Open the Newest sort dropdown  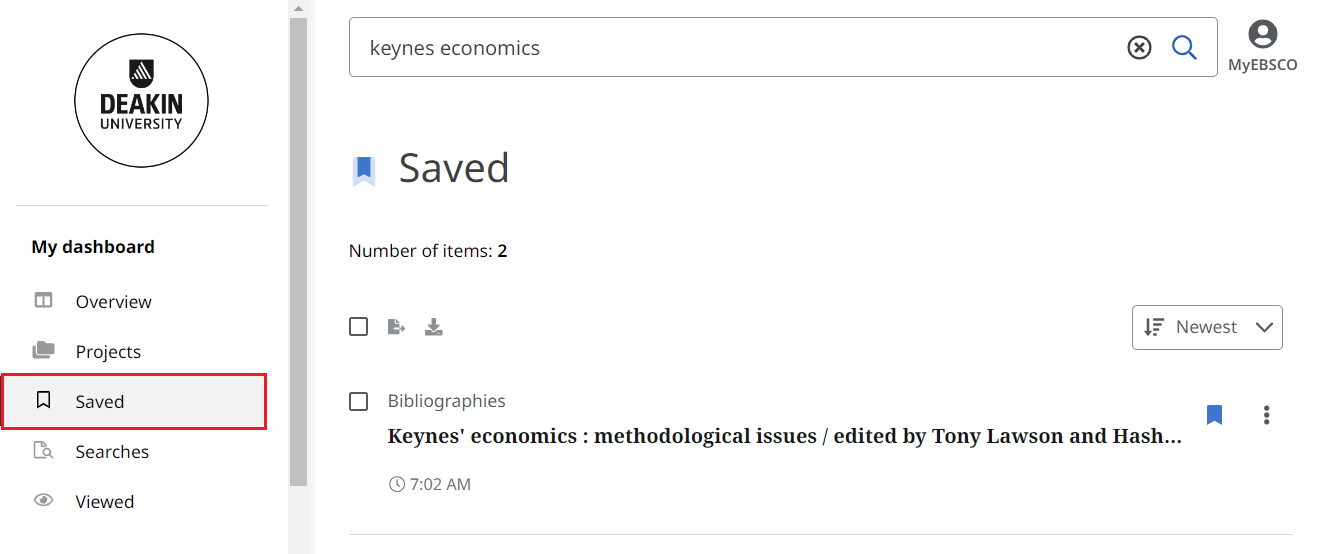click(1207, 327)
